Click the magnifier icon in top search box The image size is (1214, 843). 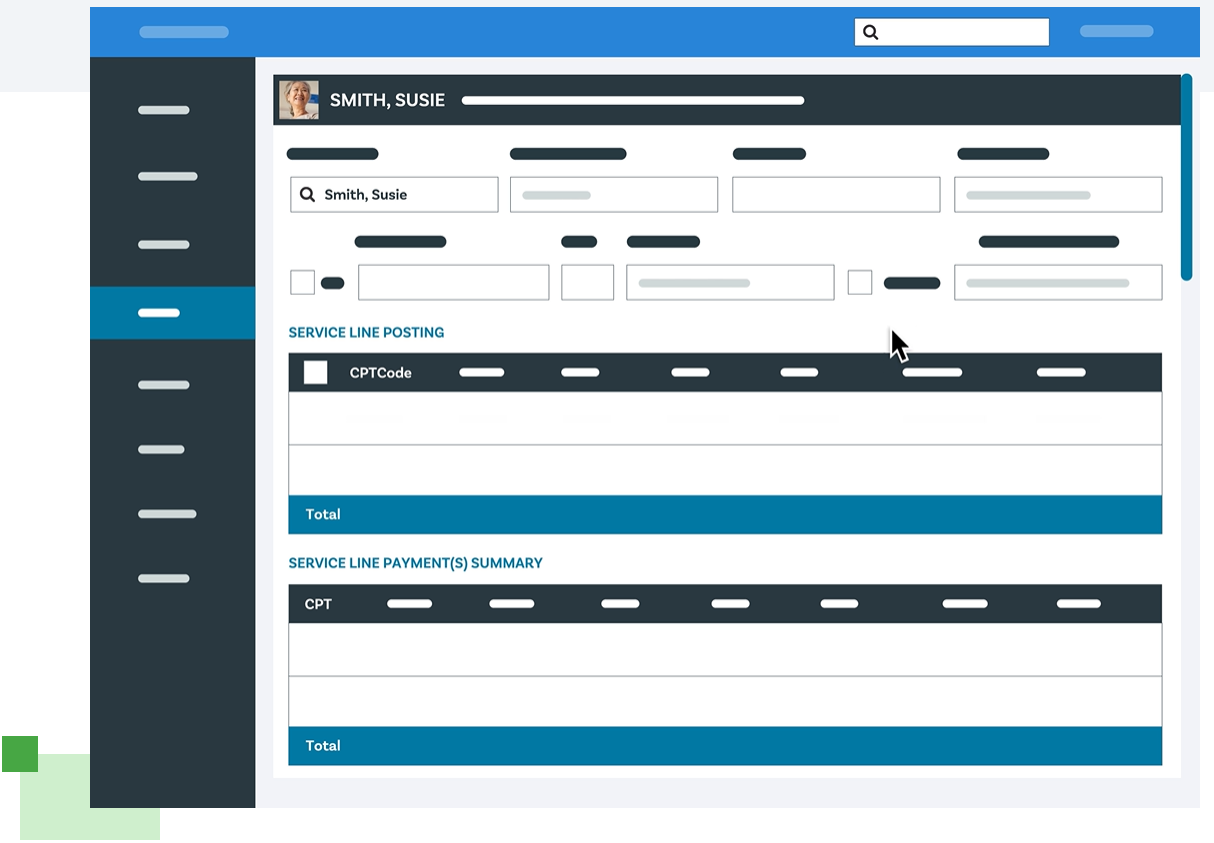tap(870, 32)
